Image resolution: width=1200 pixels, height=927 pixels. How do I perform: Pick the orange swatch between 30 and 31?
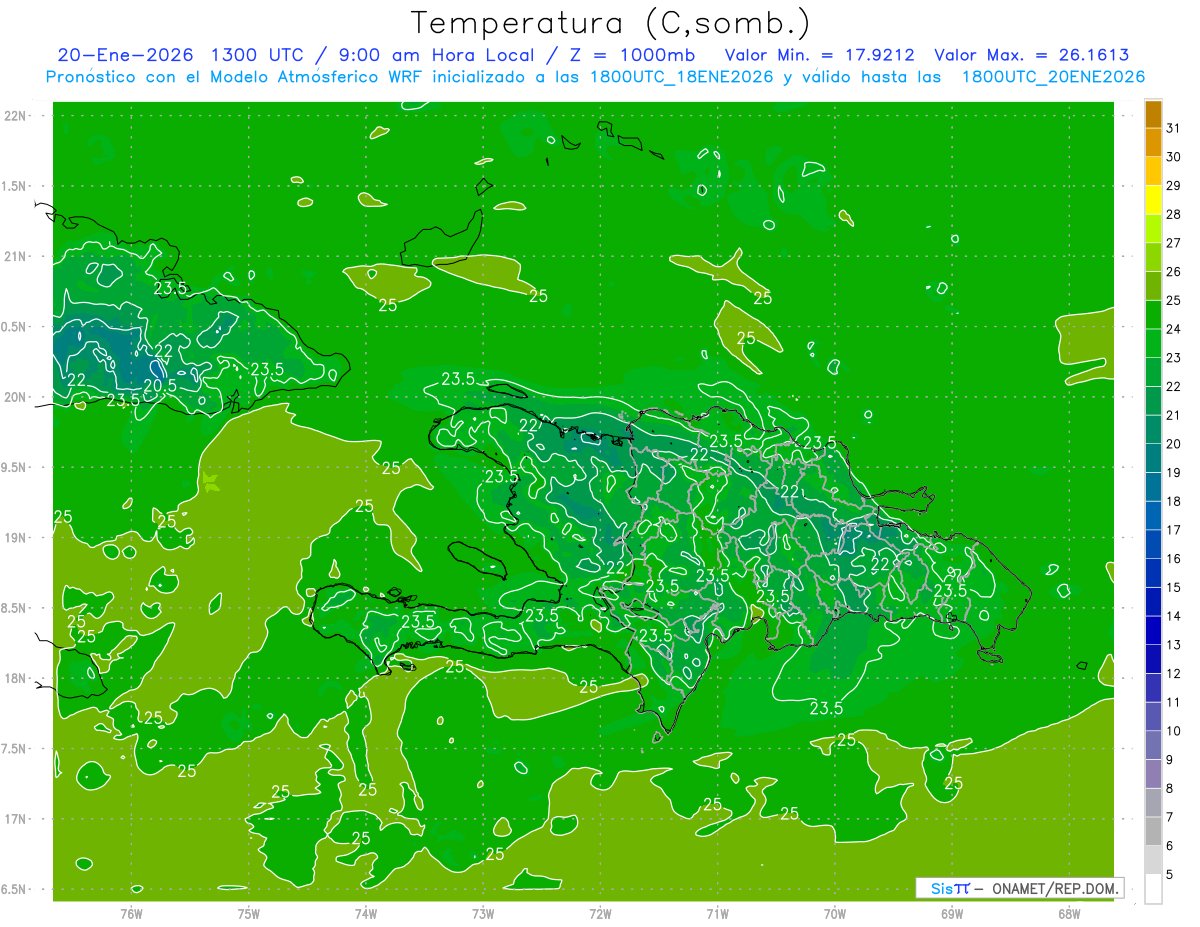click(x=1153, y=142)
